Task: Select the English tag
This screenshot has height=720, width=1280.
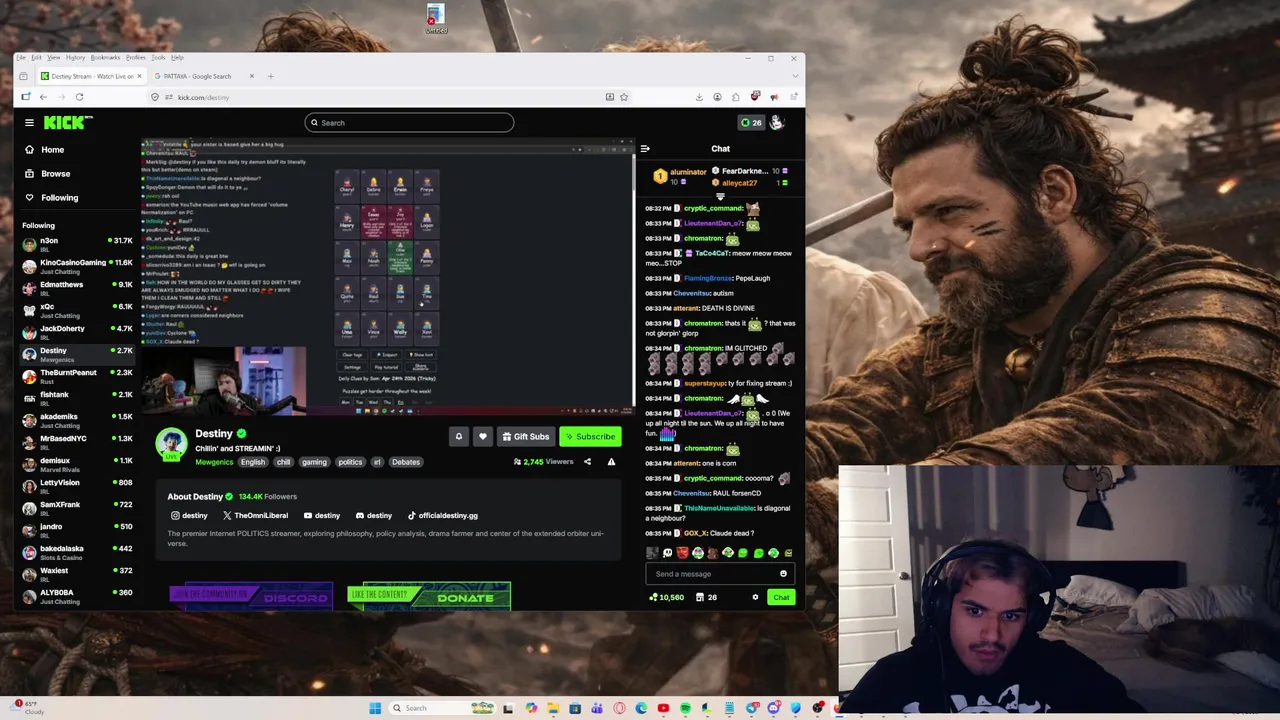Action: click(x=253, y=462)
